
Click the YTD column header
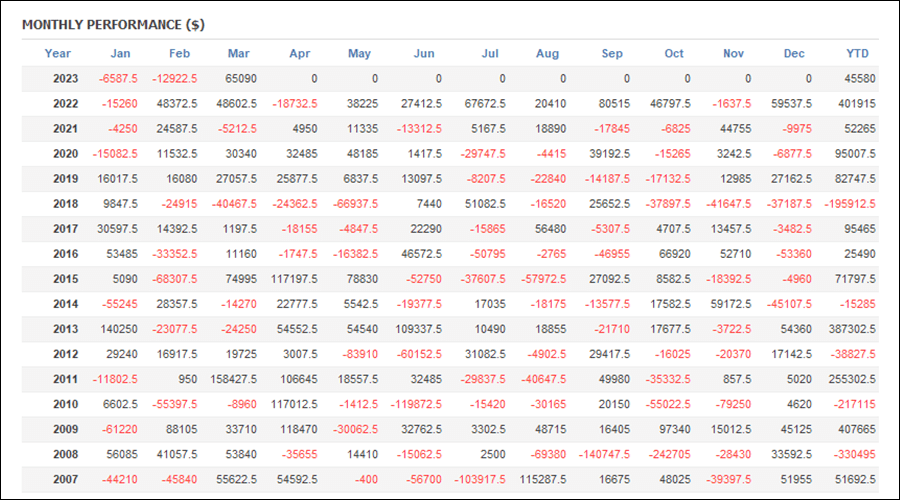[857, 53]
